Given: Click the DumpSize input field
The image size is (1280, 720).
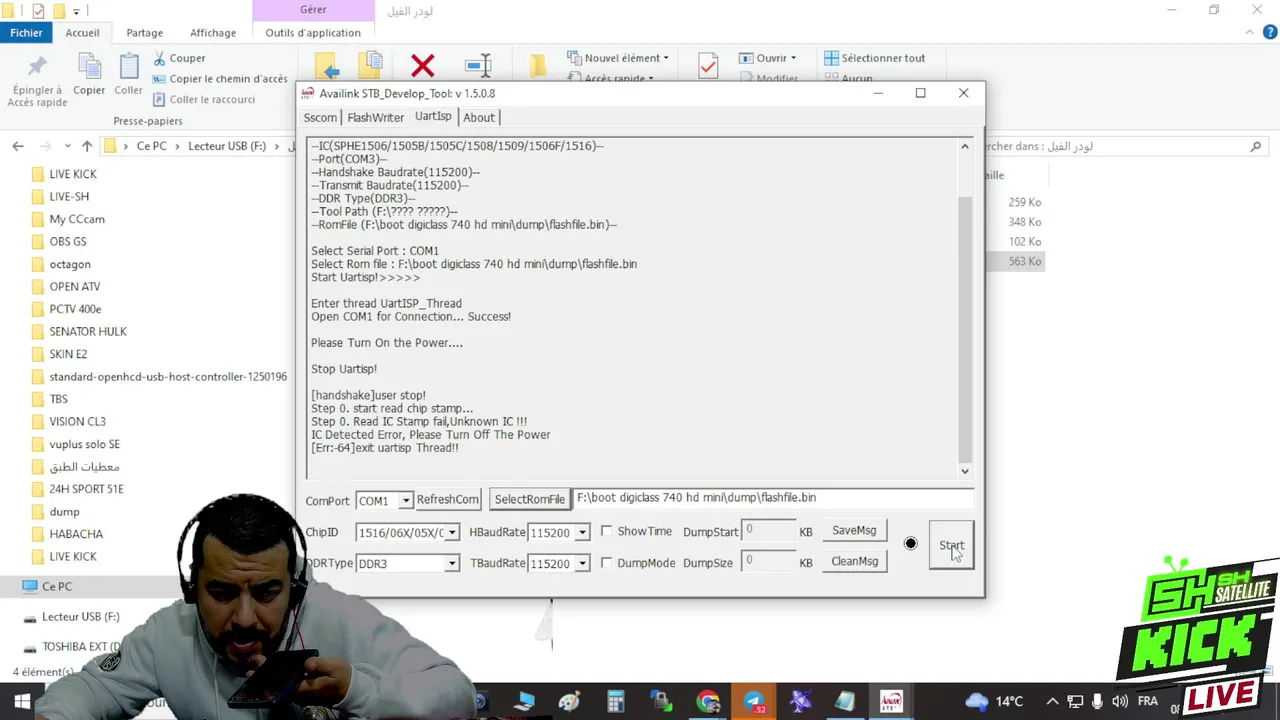Looking at the screenshot, I should click(x=768, y=562).
